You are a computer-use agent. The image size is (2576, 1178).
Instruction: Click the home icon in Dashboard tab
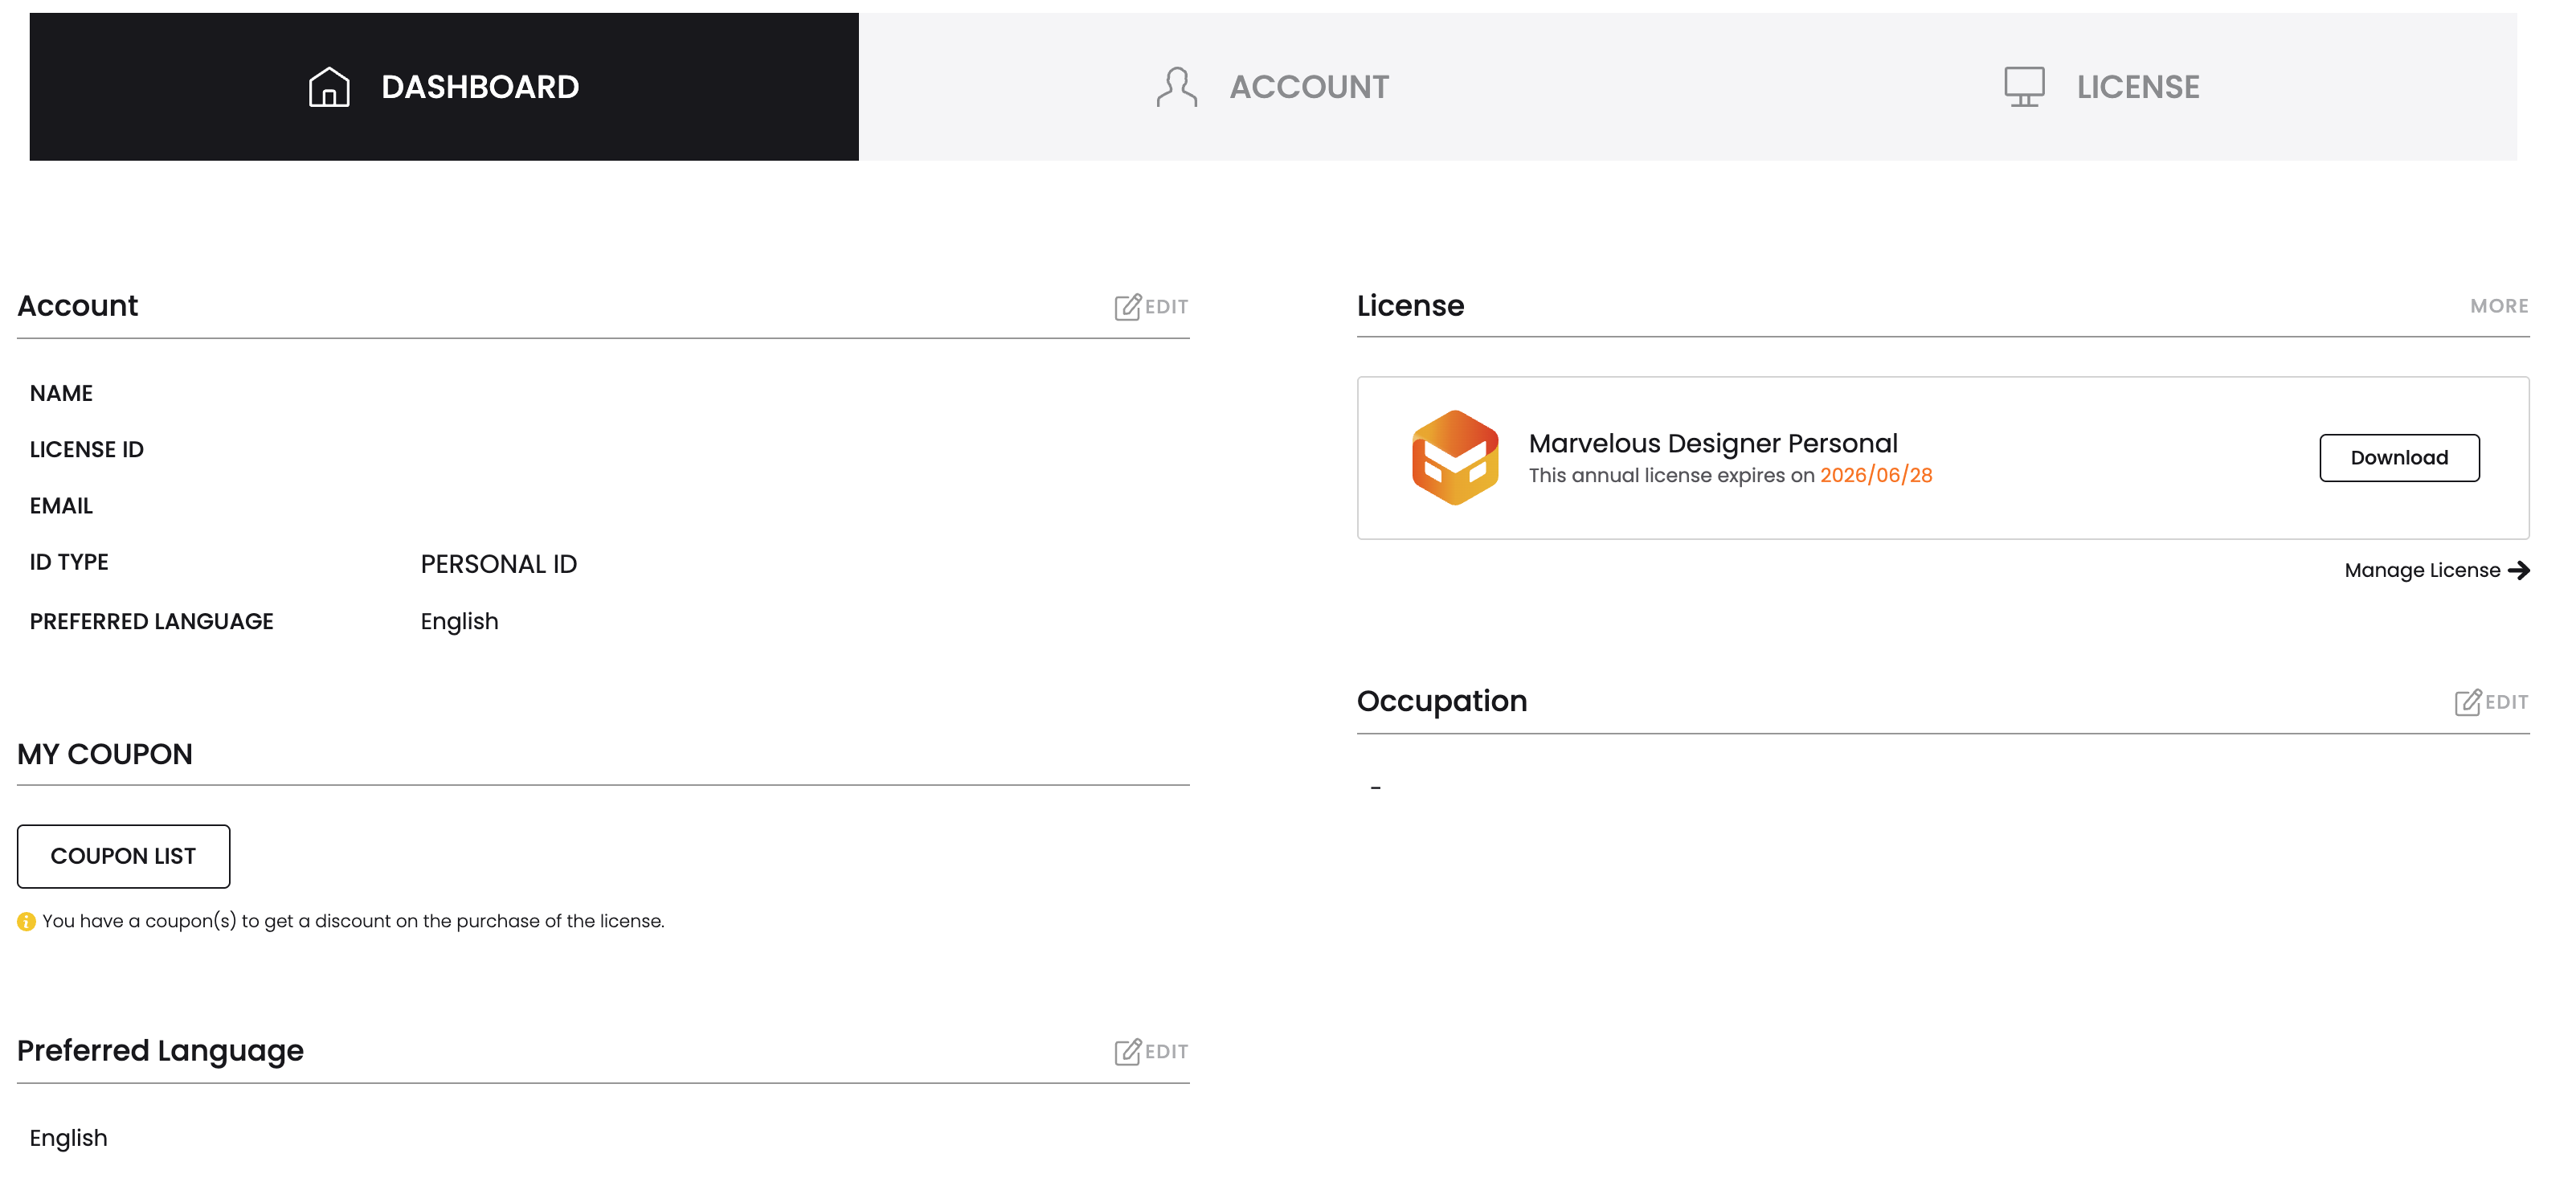coord(329,87)
